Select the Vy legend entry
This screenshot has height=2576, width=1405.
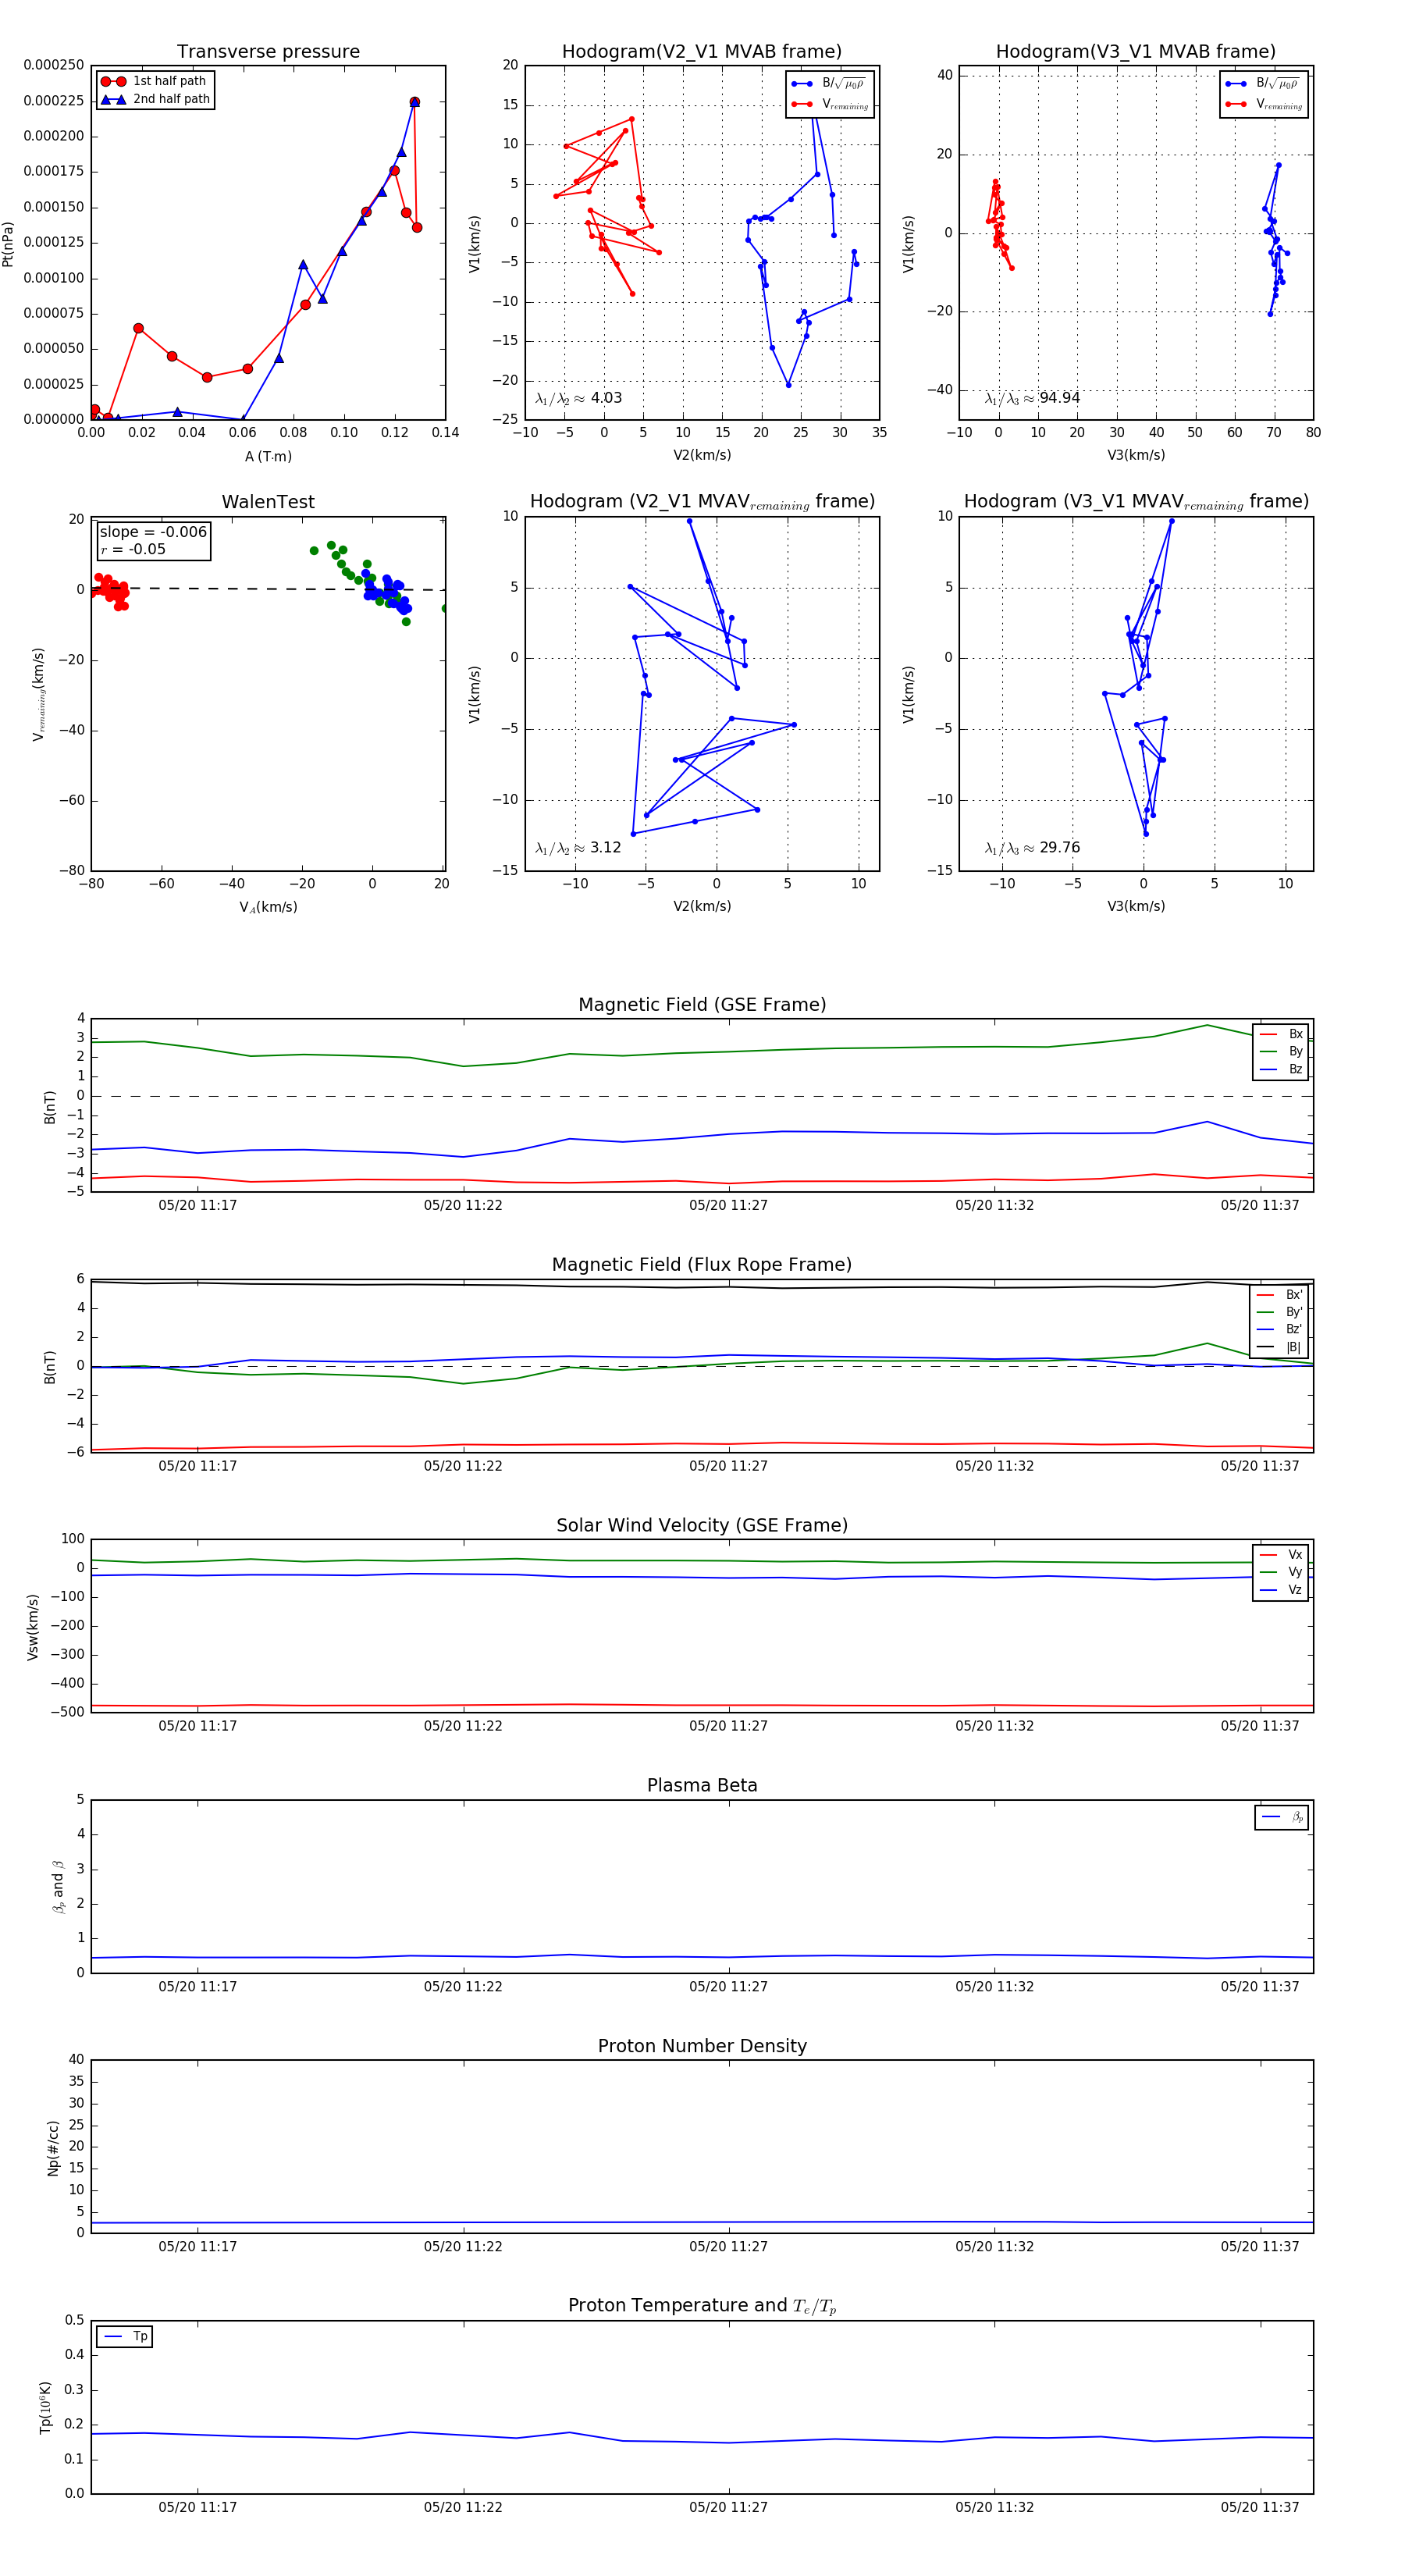[1281, 1572]
